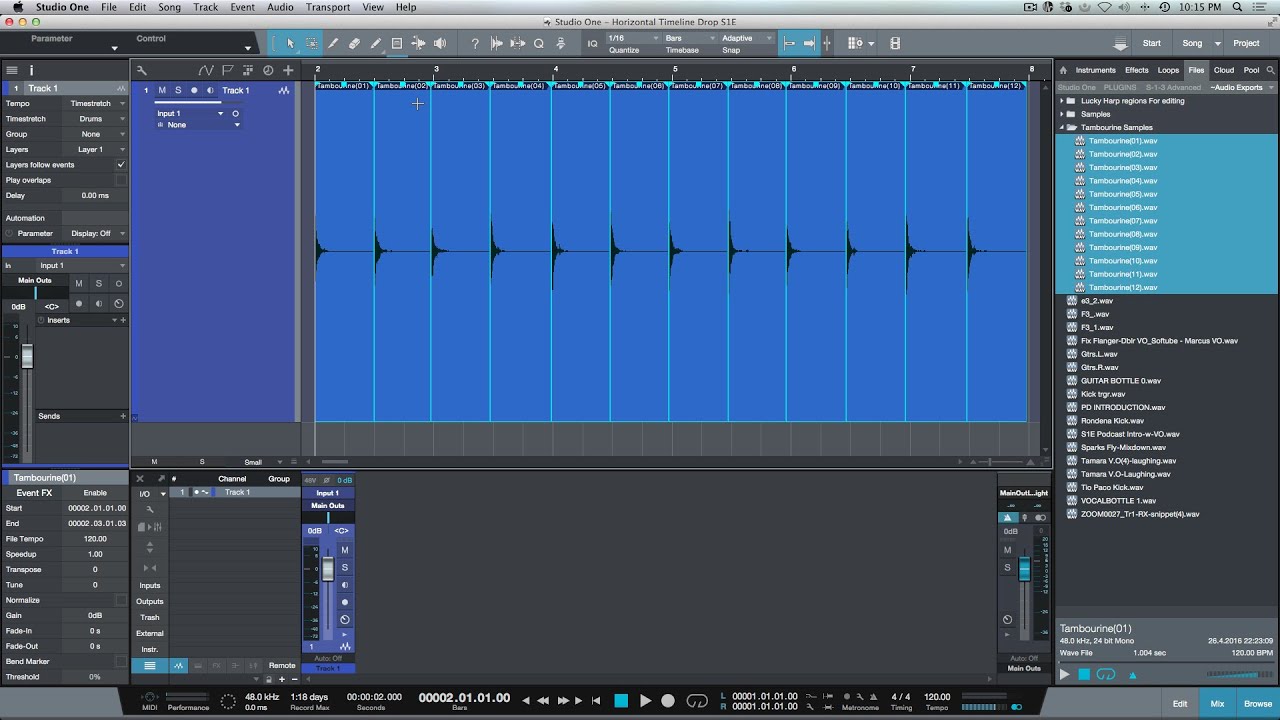Open automation Display: Off dropdown
The height and width of the screenshot is (720, 1280).
[94, 233]
